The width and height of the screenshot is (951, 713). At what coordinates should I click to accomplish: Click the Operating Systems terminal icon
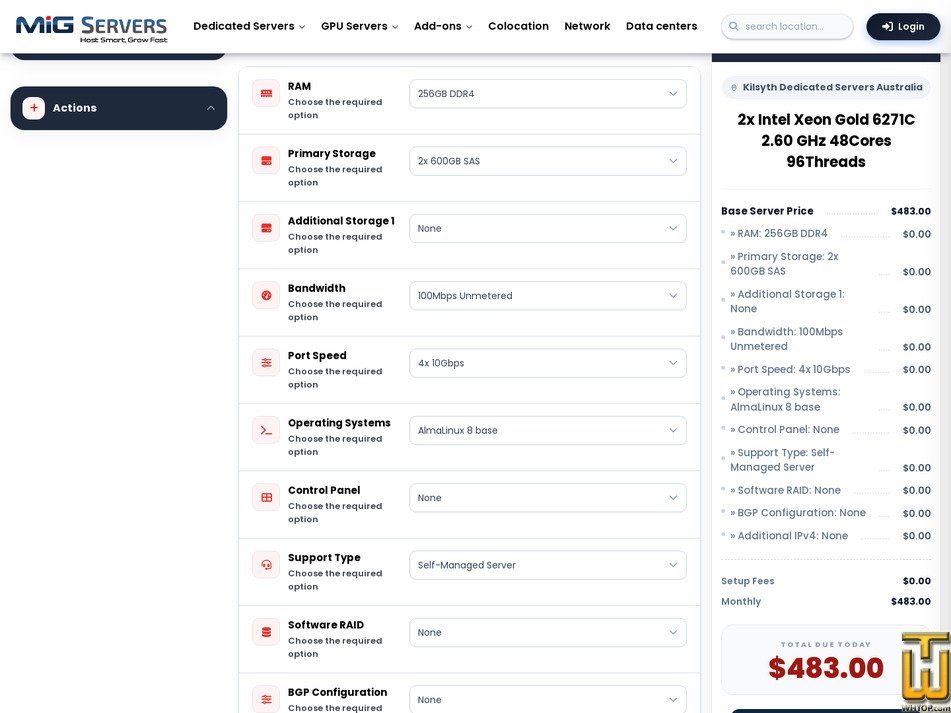(266, 430)
